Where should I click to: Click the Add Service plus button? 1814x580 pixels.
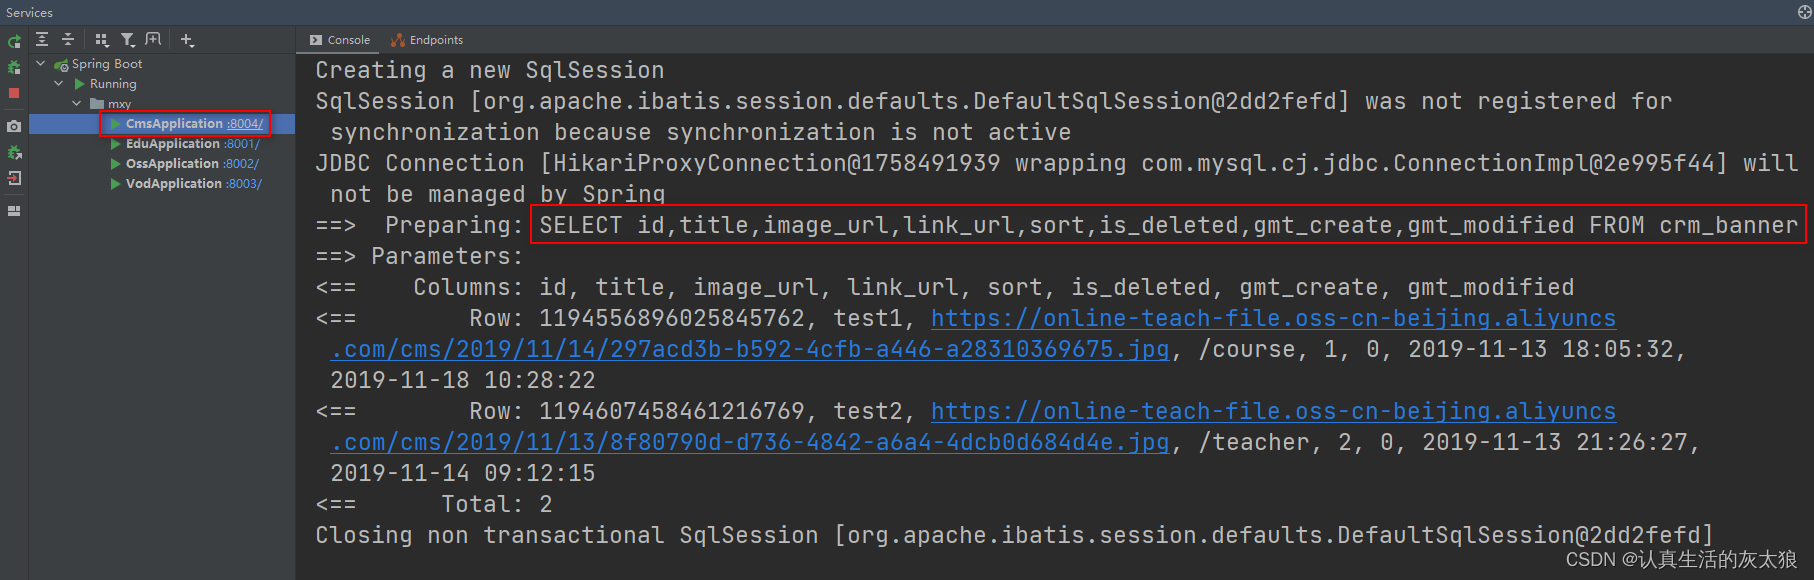187,40
